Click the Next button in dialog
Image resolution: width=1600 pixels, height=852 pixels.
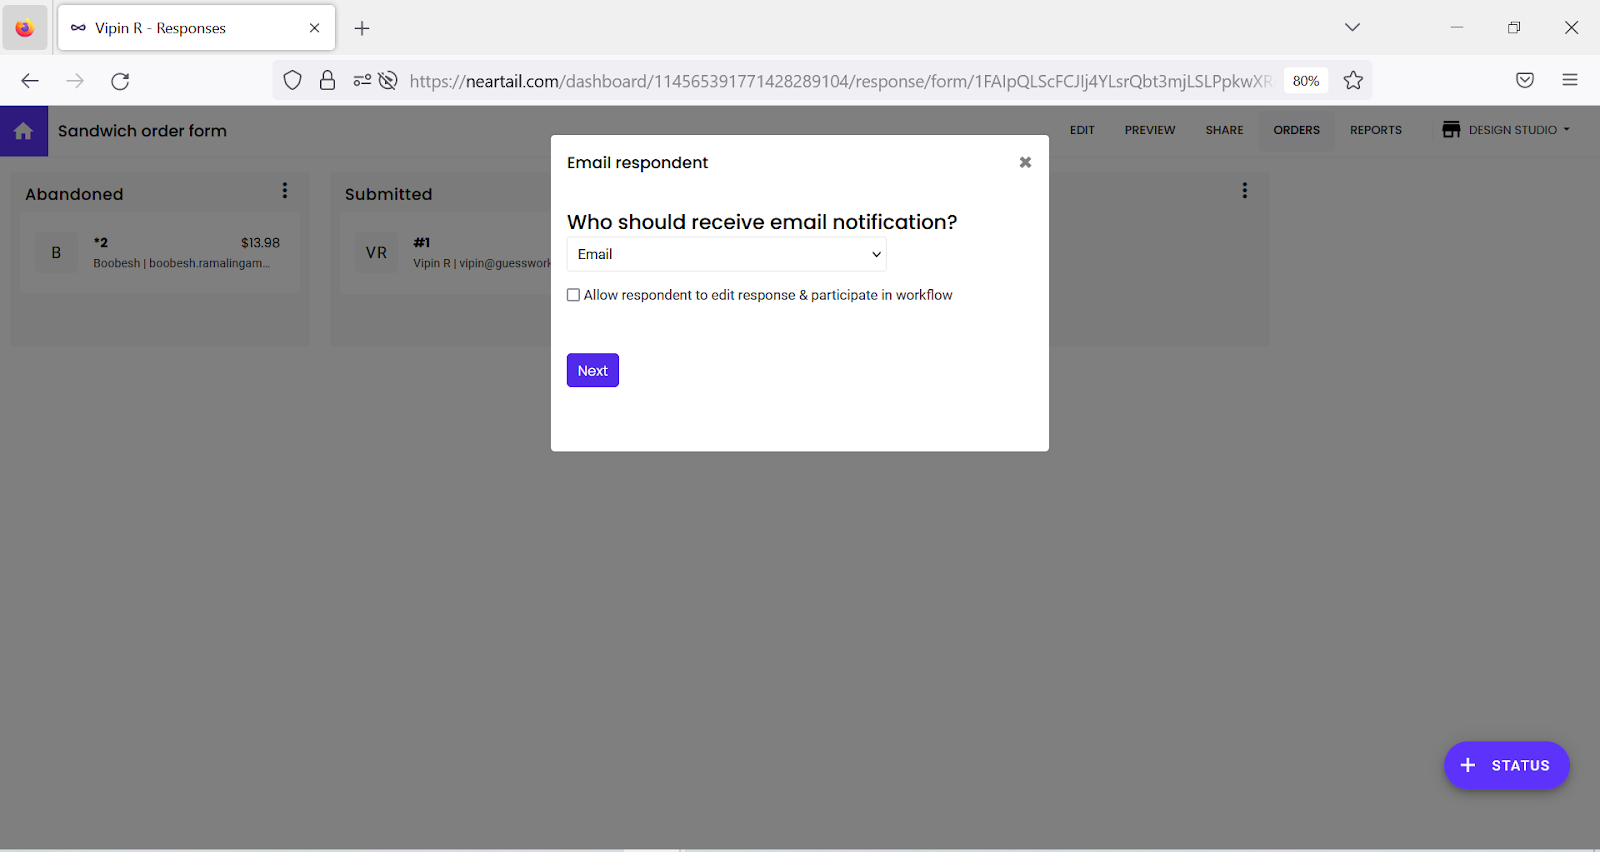tap(593, 370)
